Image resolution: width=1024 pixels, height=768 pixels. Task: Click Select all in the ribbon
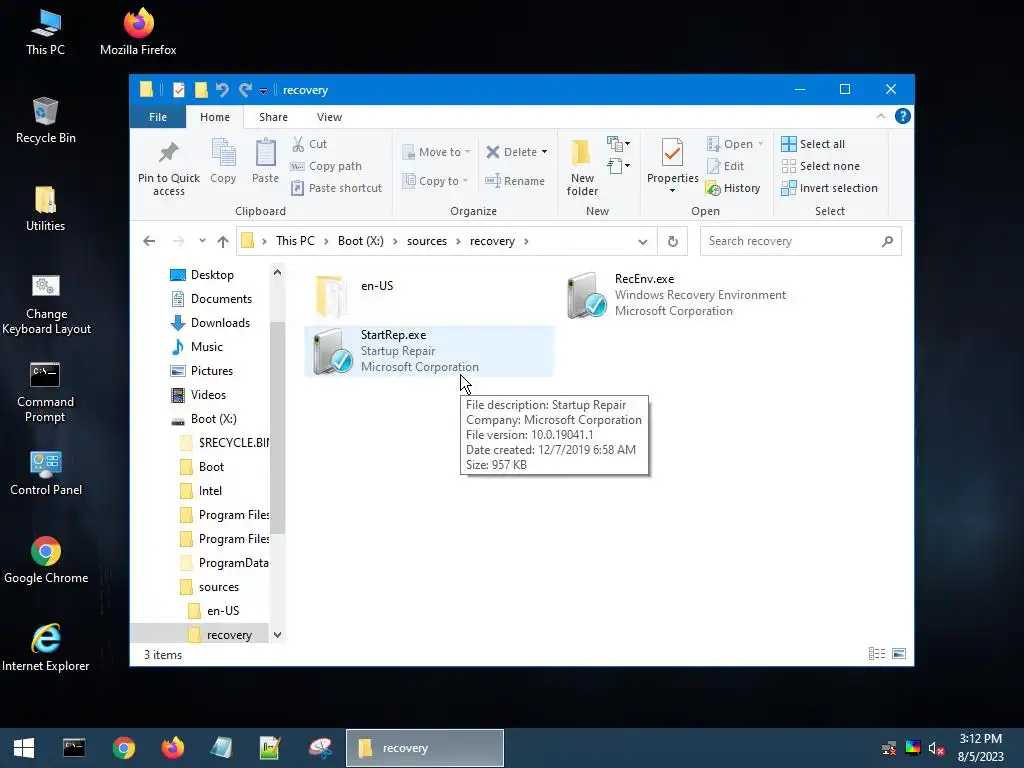tap(813, 144)
